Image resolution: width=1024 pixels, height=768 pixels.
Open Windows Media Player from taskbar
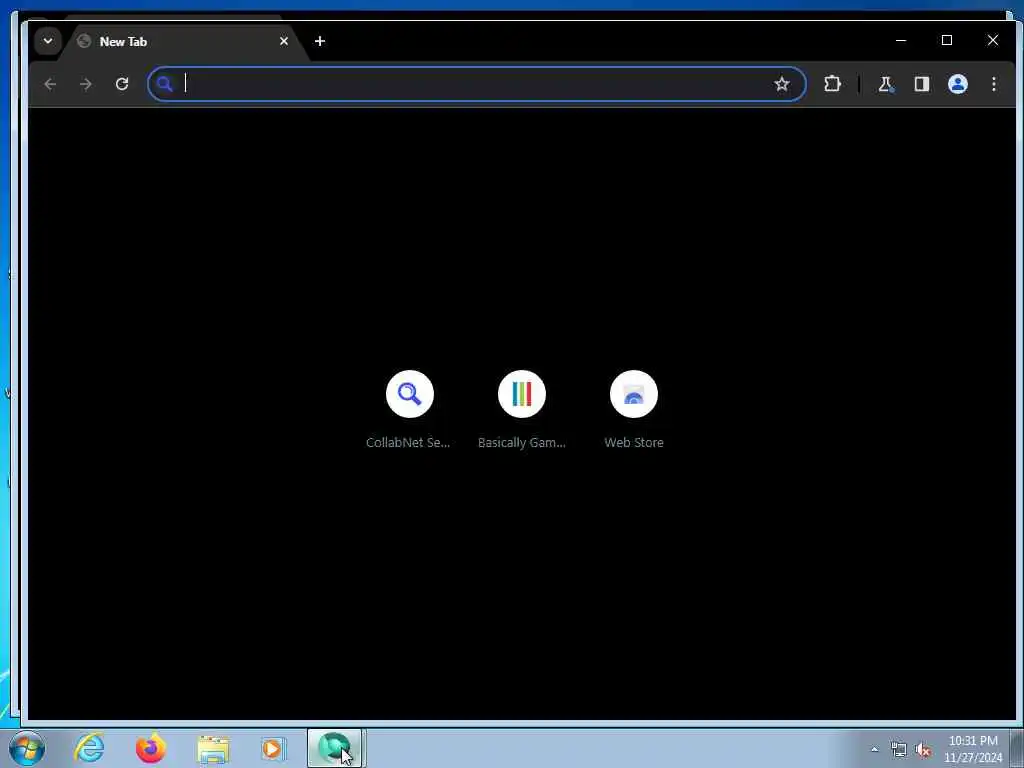click(x=272, y=748)
